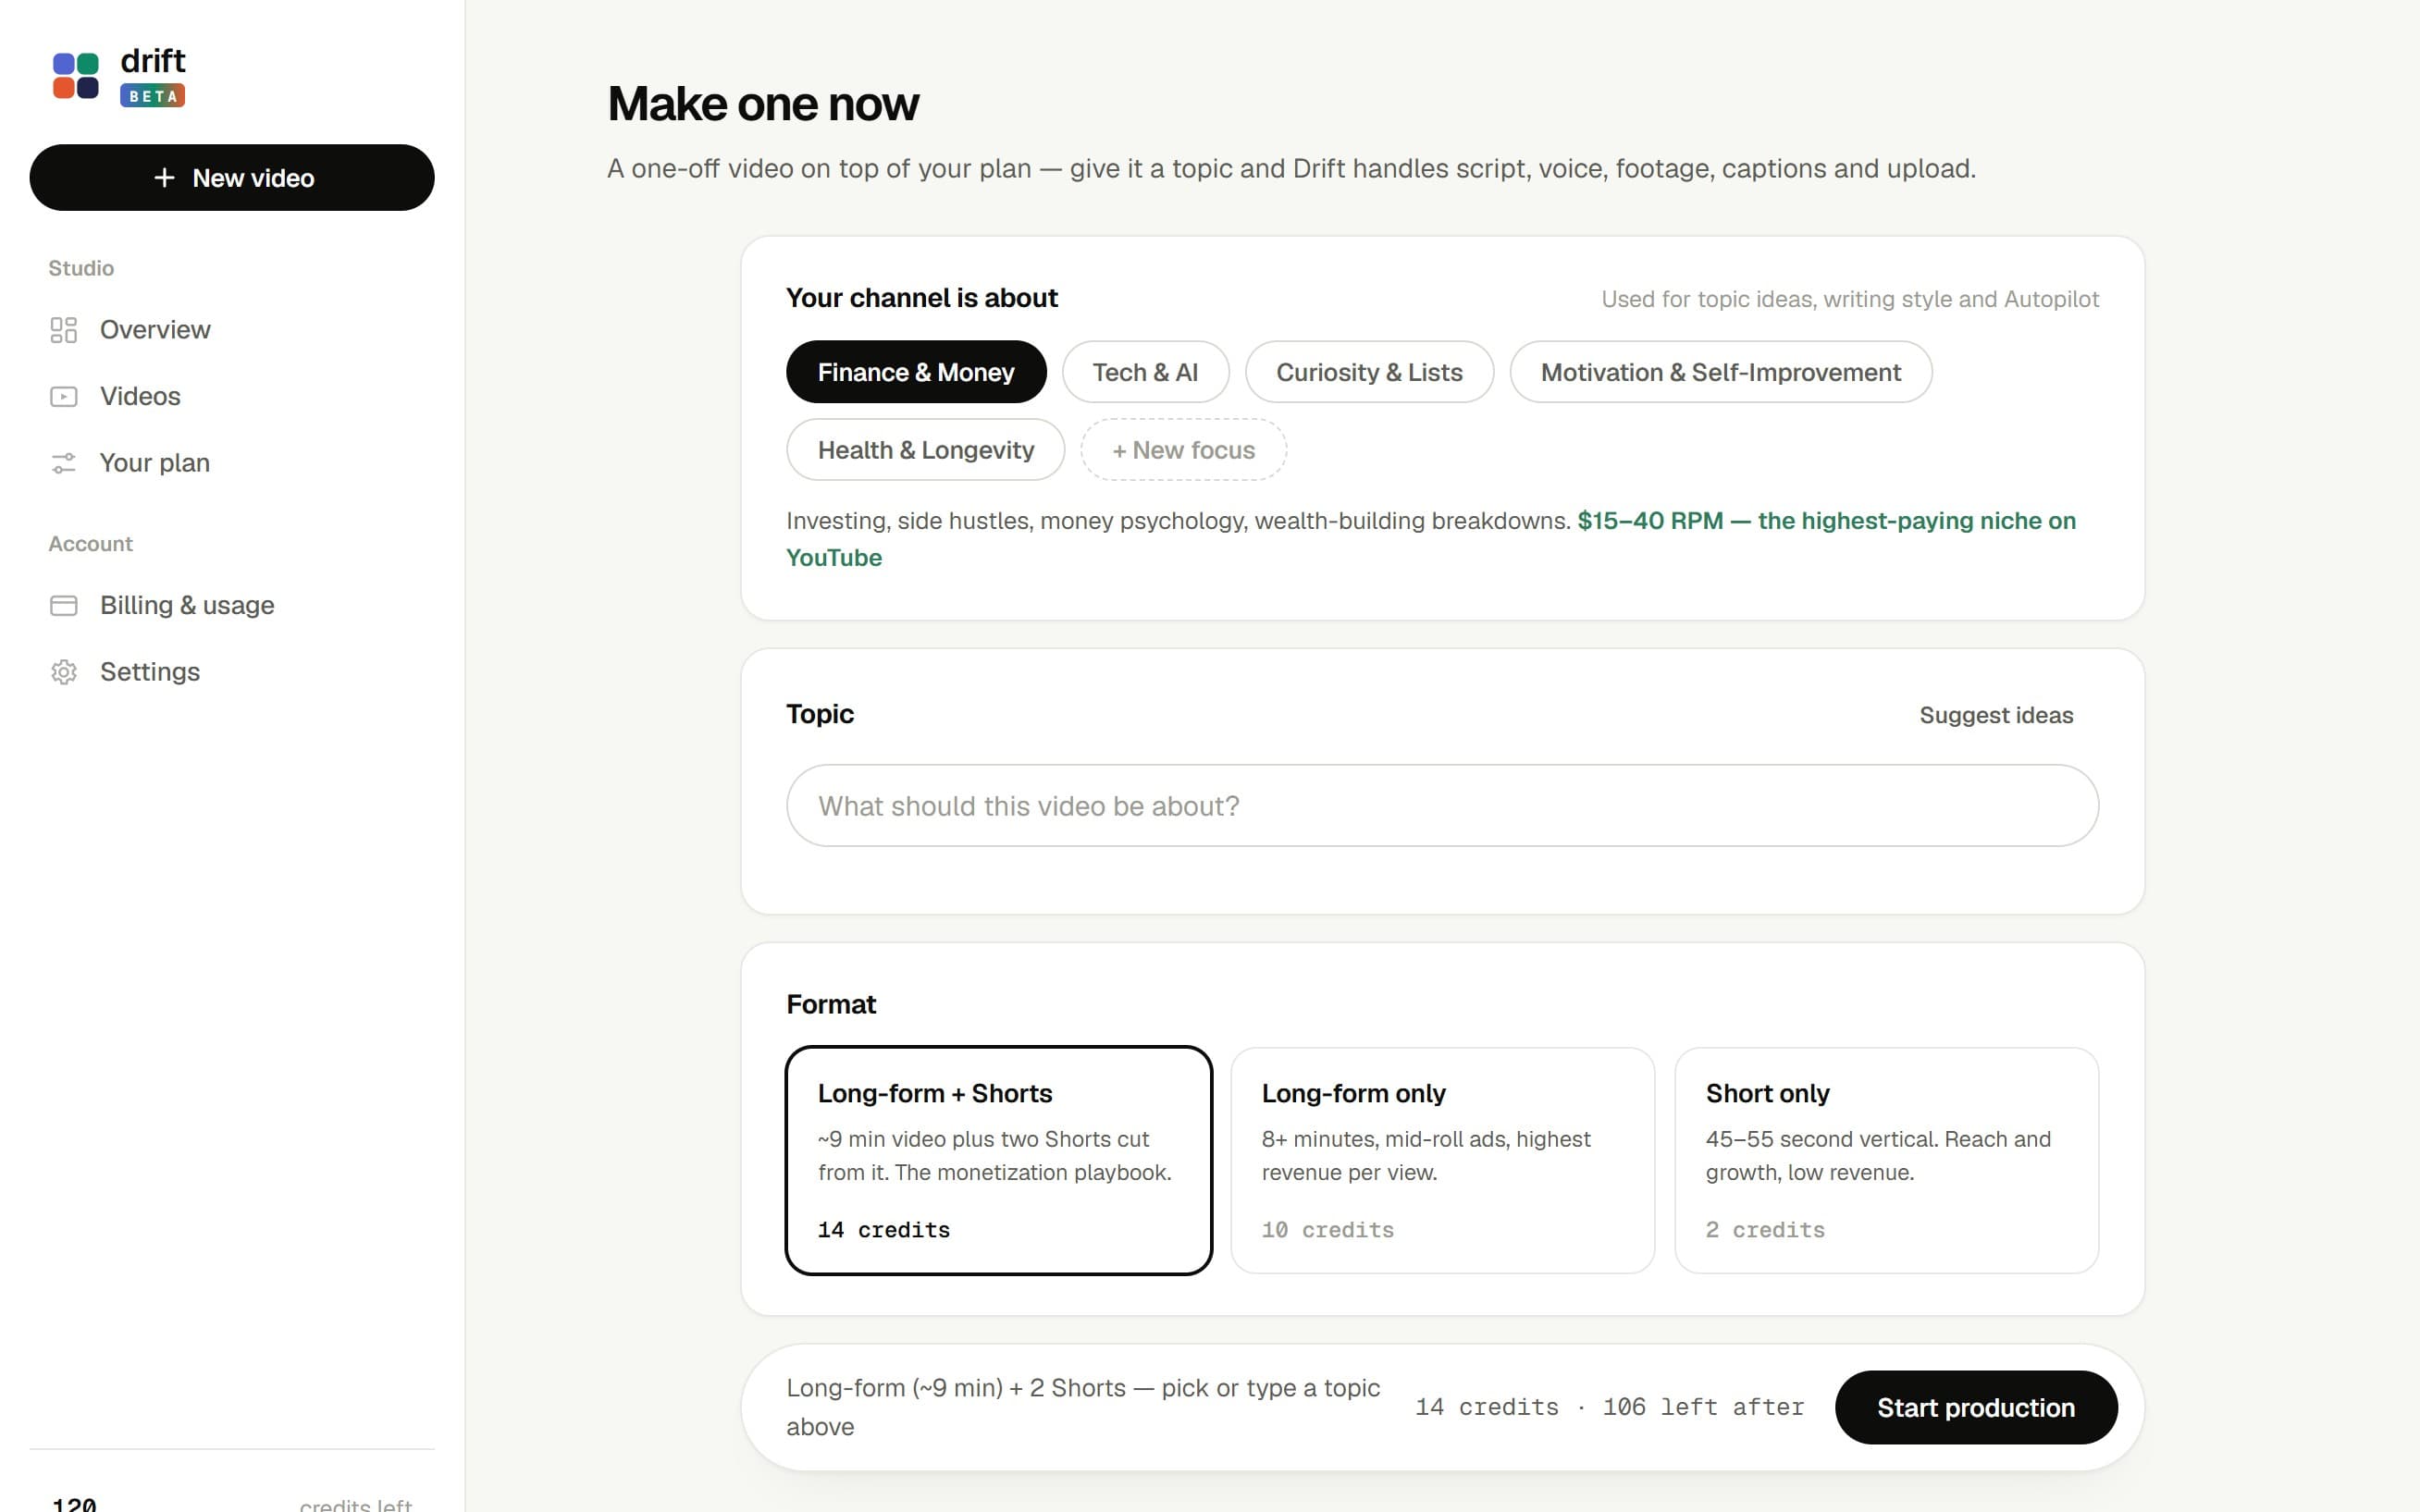Choose Motivation & Self-Improvement niche
2420x1512 pixels.
[x=1720, y=372]
